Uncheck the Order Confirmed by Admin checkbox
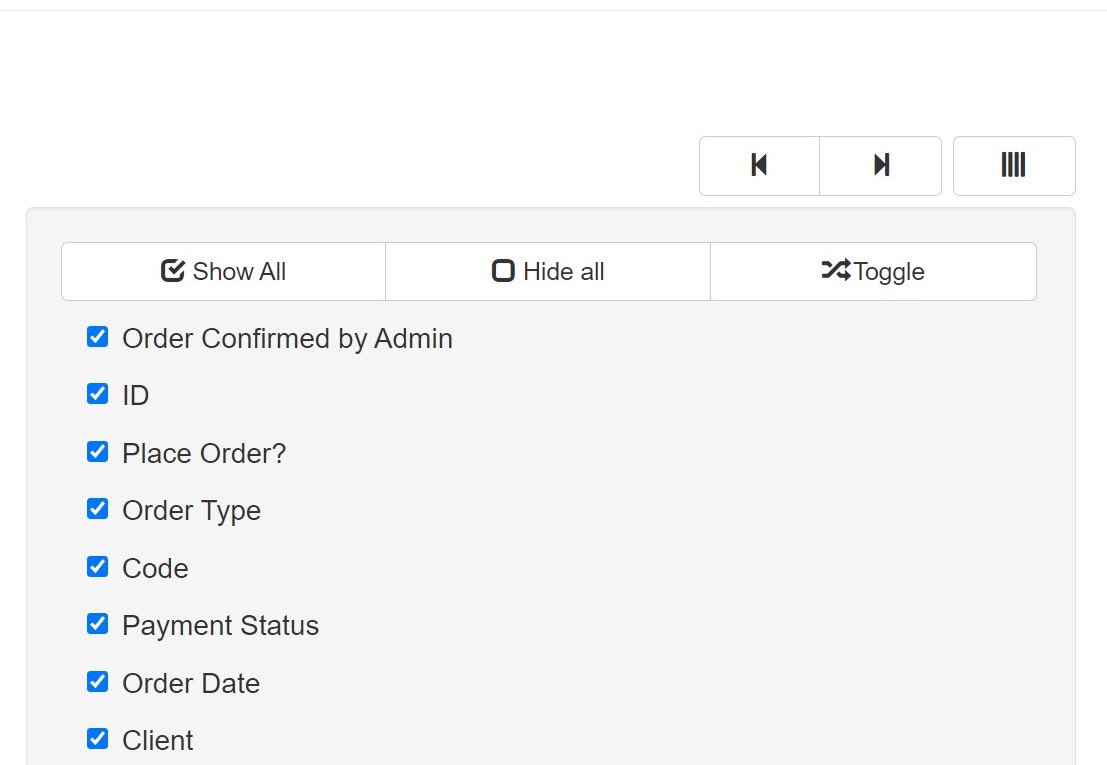The height and width of the screenshot is (765, 1107). point(97,337)
